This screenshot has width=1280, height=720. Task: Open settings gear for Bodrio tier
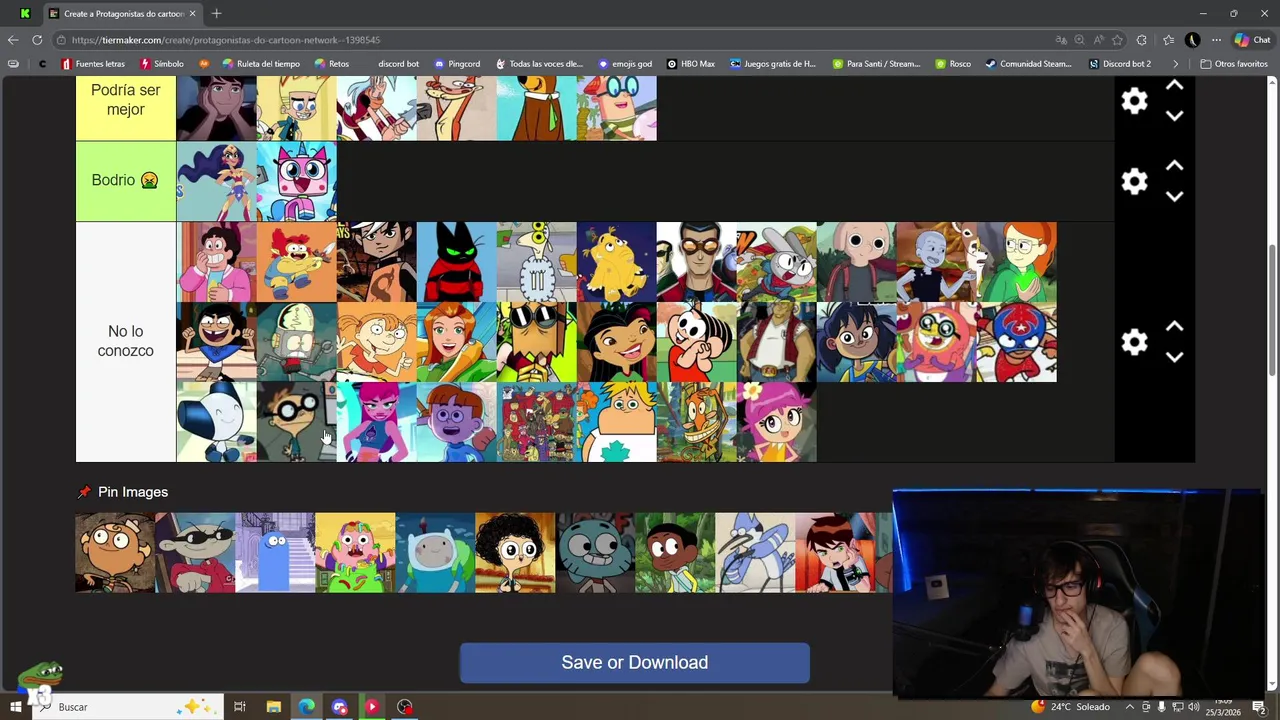[x=1134, y=181]
